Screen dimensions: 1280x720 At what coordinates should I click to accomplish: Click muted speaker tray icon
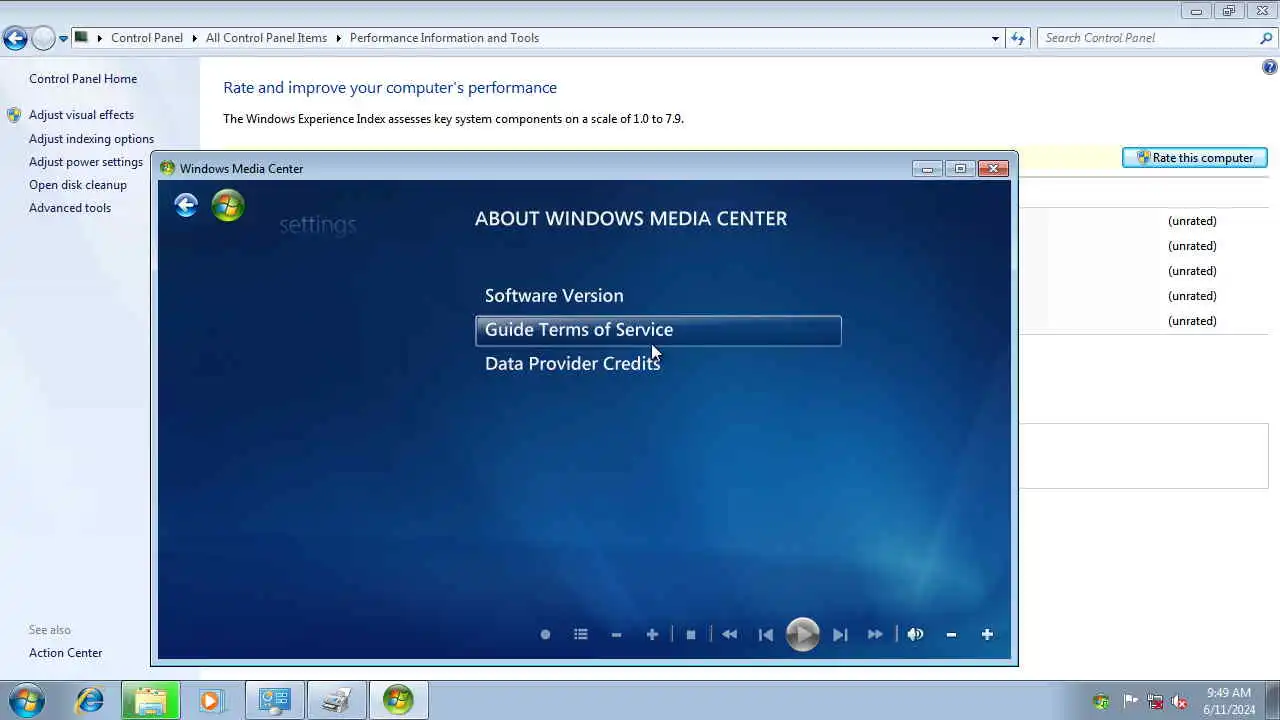click(x=1180, y=701)
